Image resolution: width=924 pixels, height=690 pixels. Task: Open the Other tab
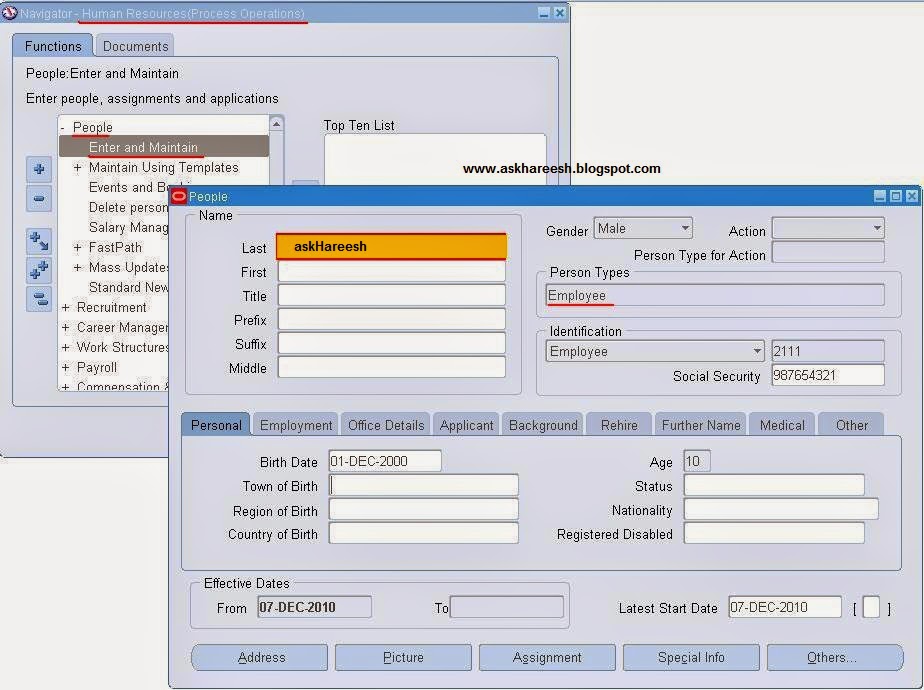(x=852, y=425)
